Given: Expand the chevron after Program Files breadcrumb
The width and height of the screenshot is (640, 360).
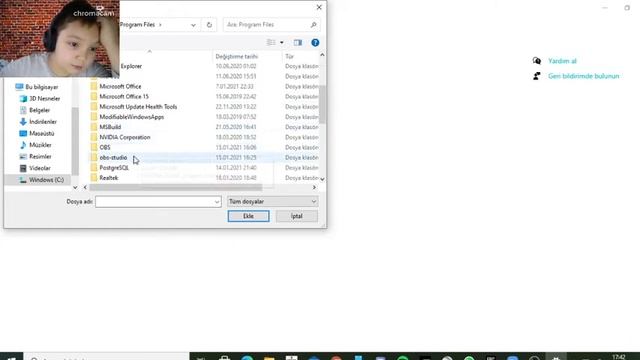Looking at the screenshot, I should click(x=160, y=25).
